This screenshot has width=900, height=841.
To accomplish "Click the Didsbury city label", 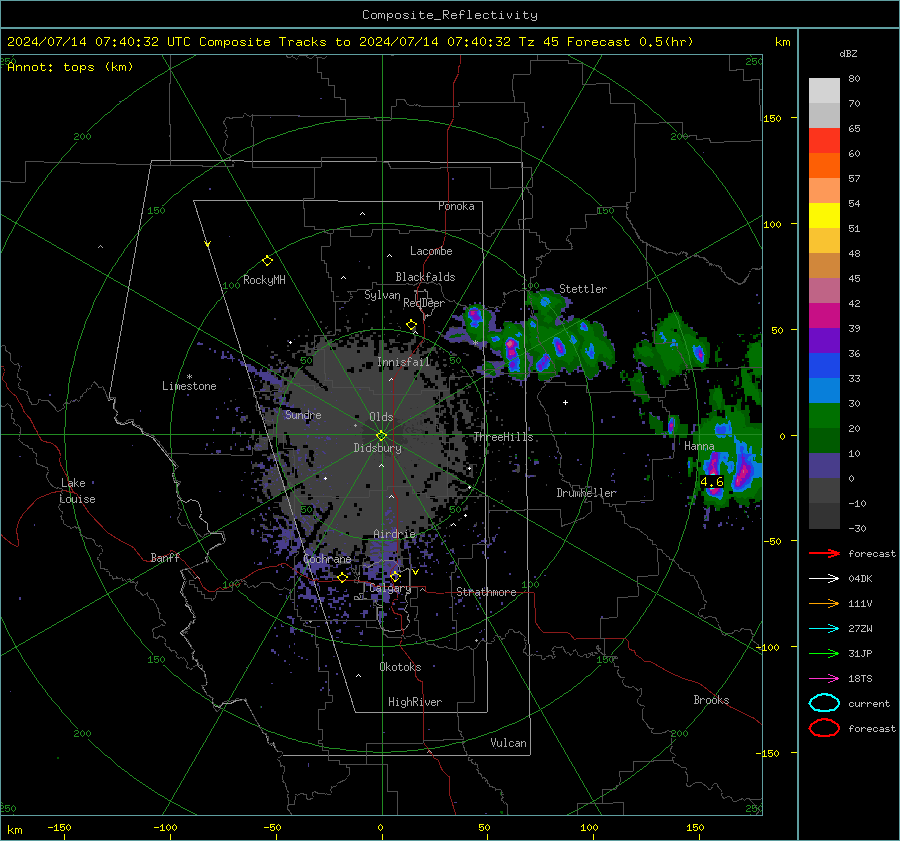I will [x=378, y=448].
